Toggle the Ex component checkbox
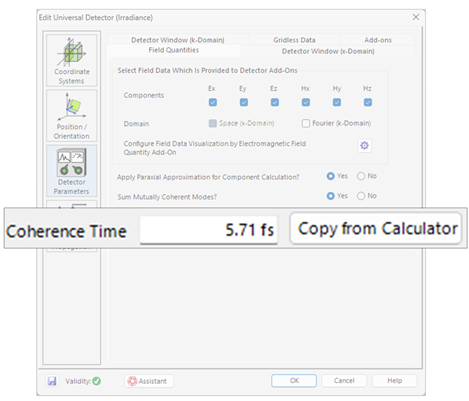469x401 pixels. (213, 102)
